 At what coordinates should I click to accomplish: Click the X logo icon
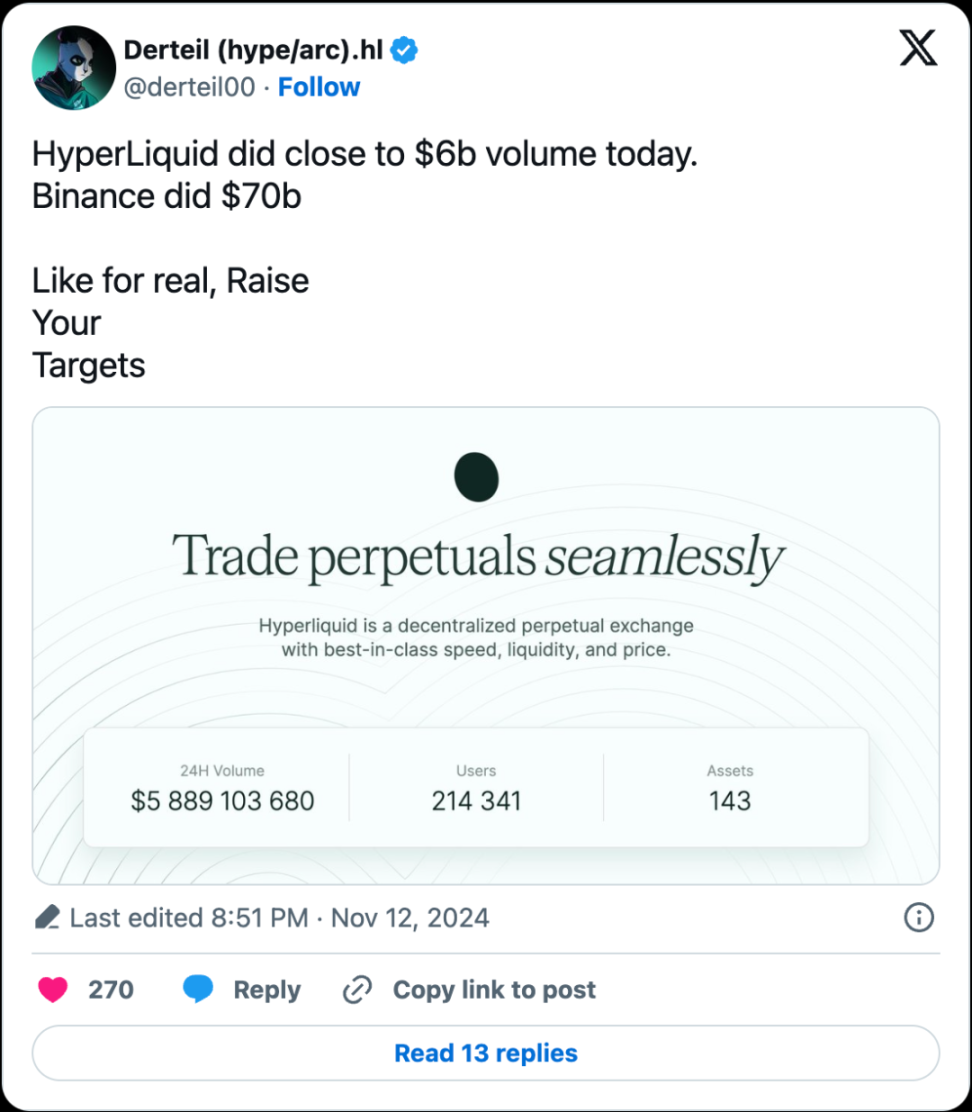(918, 48)
